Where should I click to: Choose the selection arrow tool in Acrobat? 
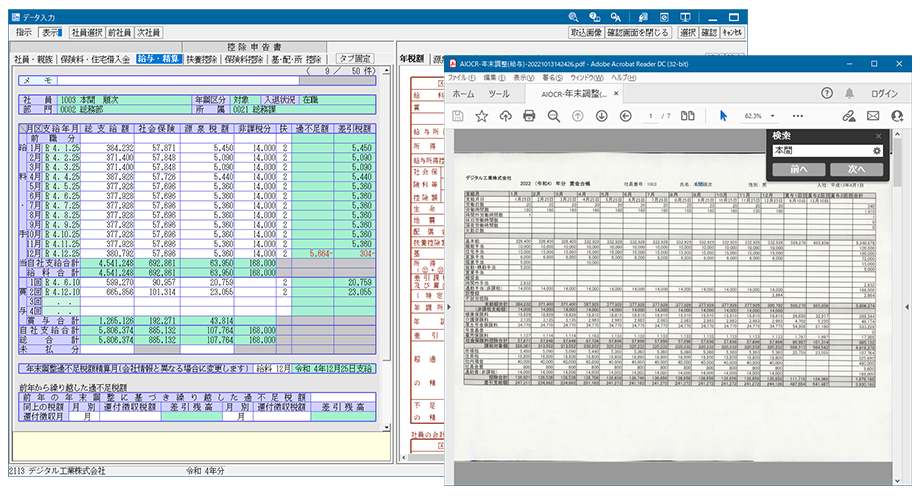click(723, 116)
